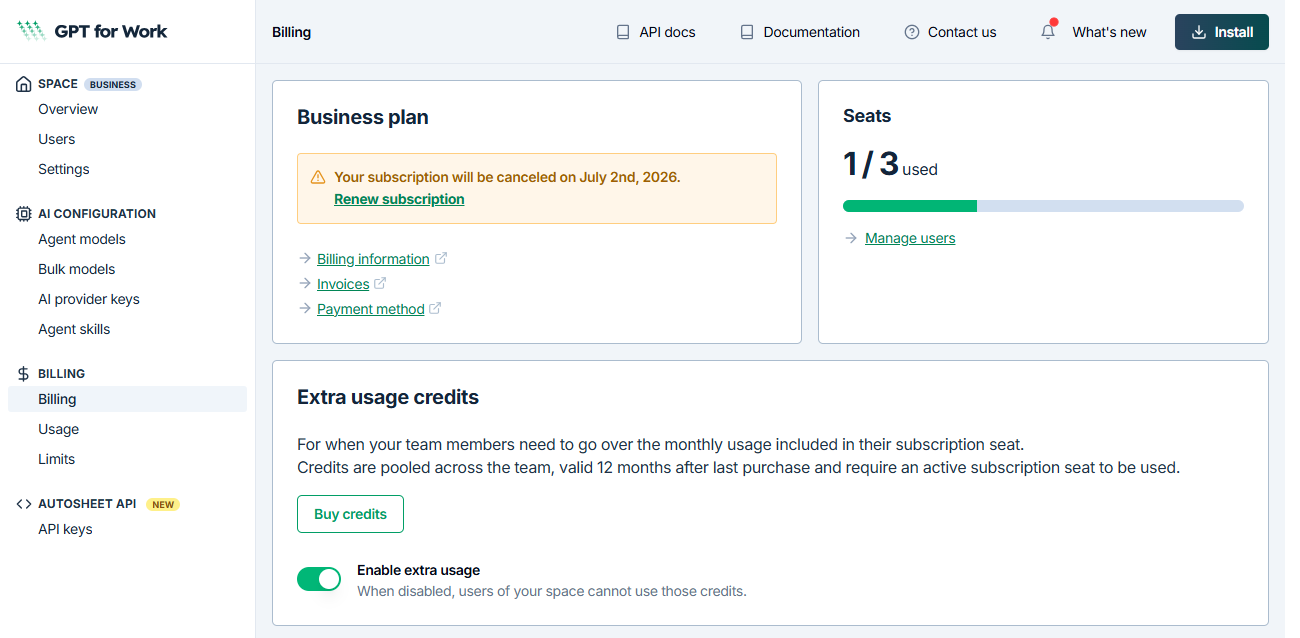Open Documentation link
This screenshot has width=1300, height=638.
800,32
